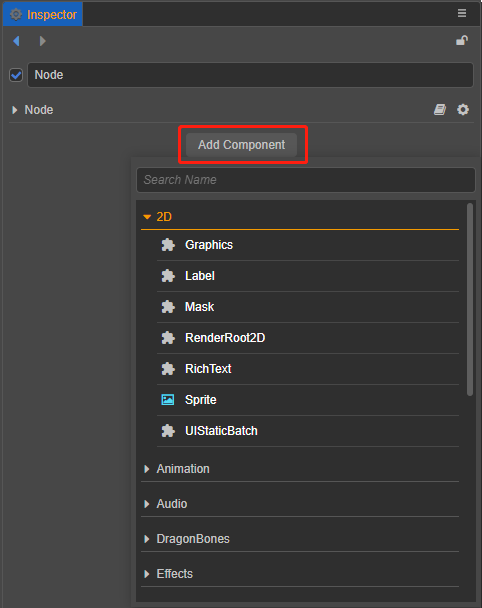The image size is (482, 608).
Task: Click the Add Component button
Action: 242,145
